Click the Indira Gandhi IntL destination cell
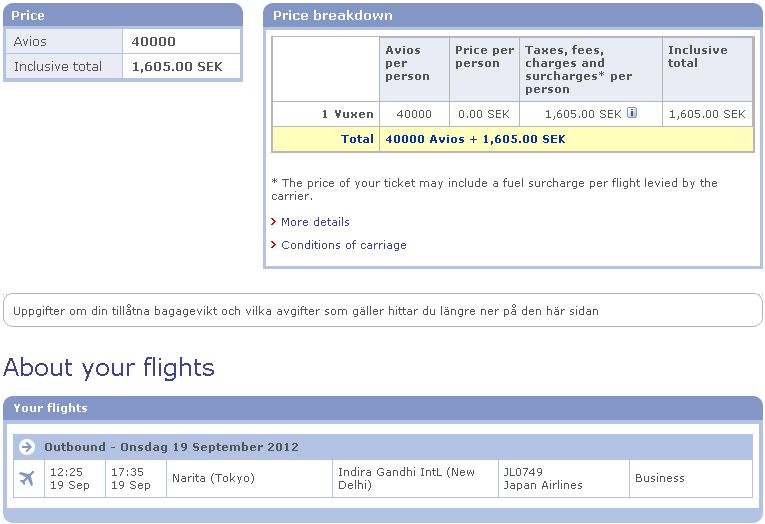Image resolution: width=765 pixels, height=524 pixels. coord(415,479)
